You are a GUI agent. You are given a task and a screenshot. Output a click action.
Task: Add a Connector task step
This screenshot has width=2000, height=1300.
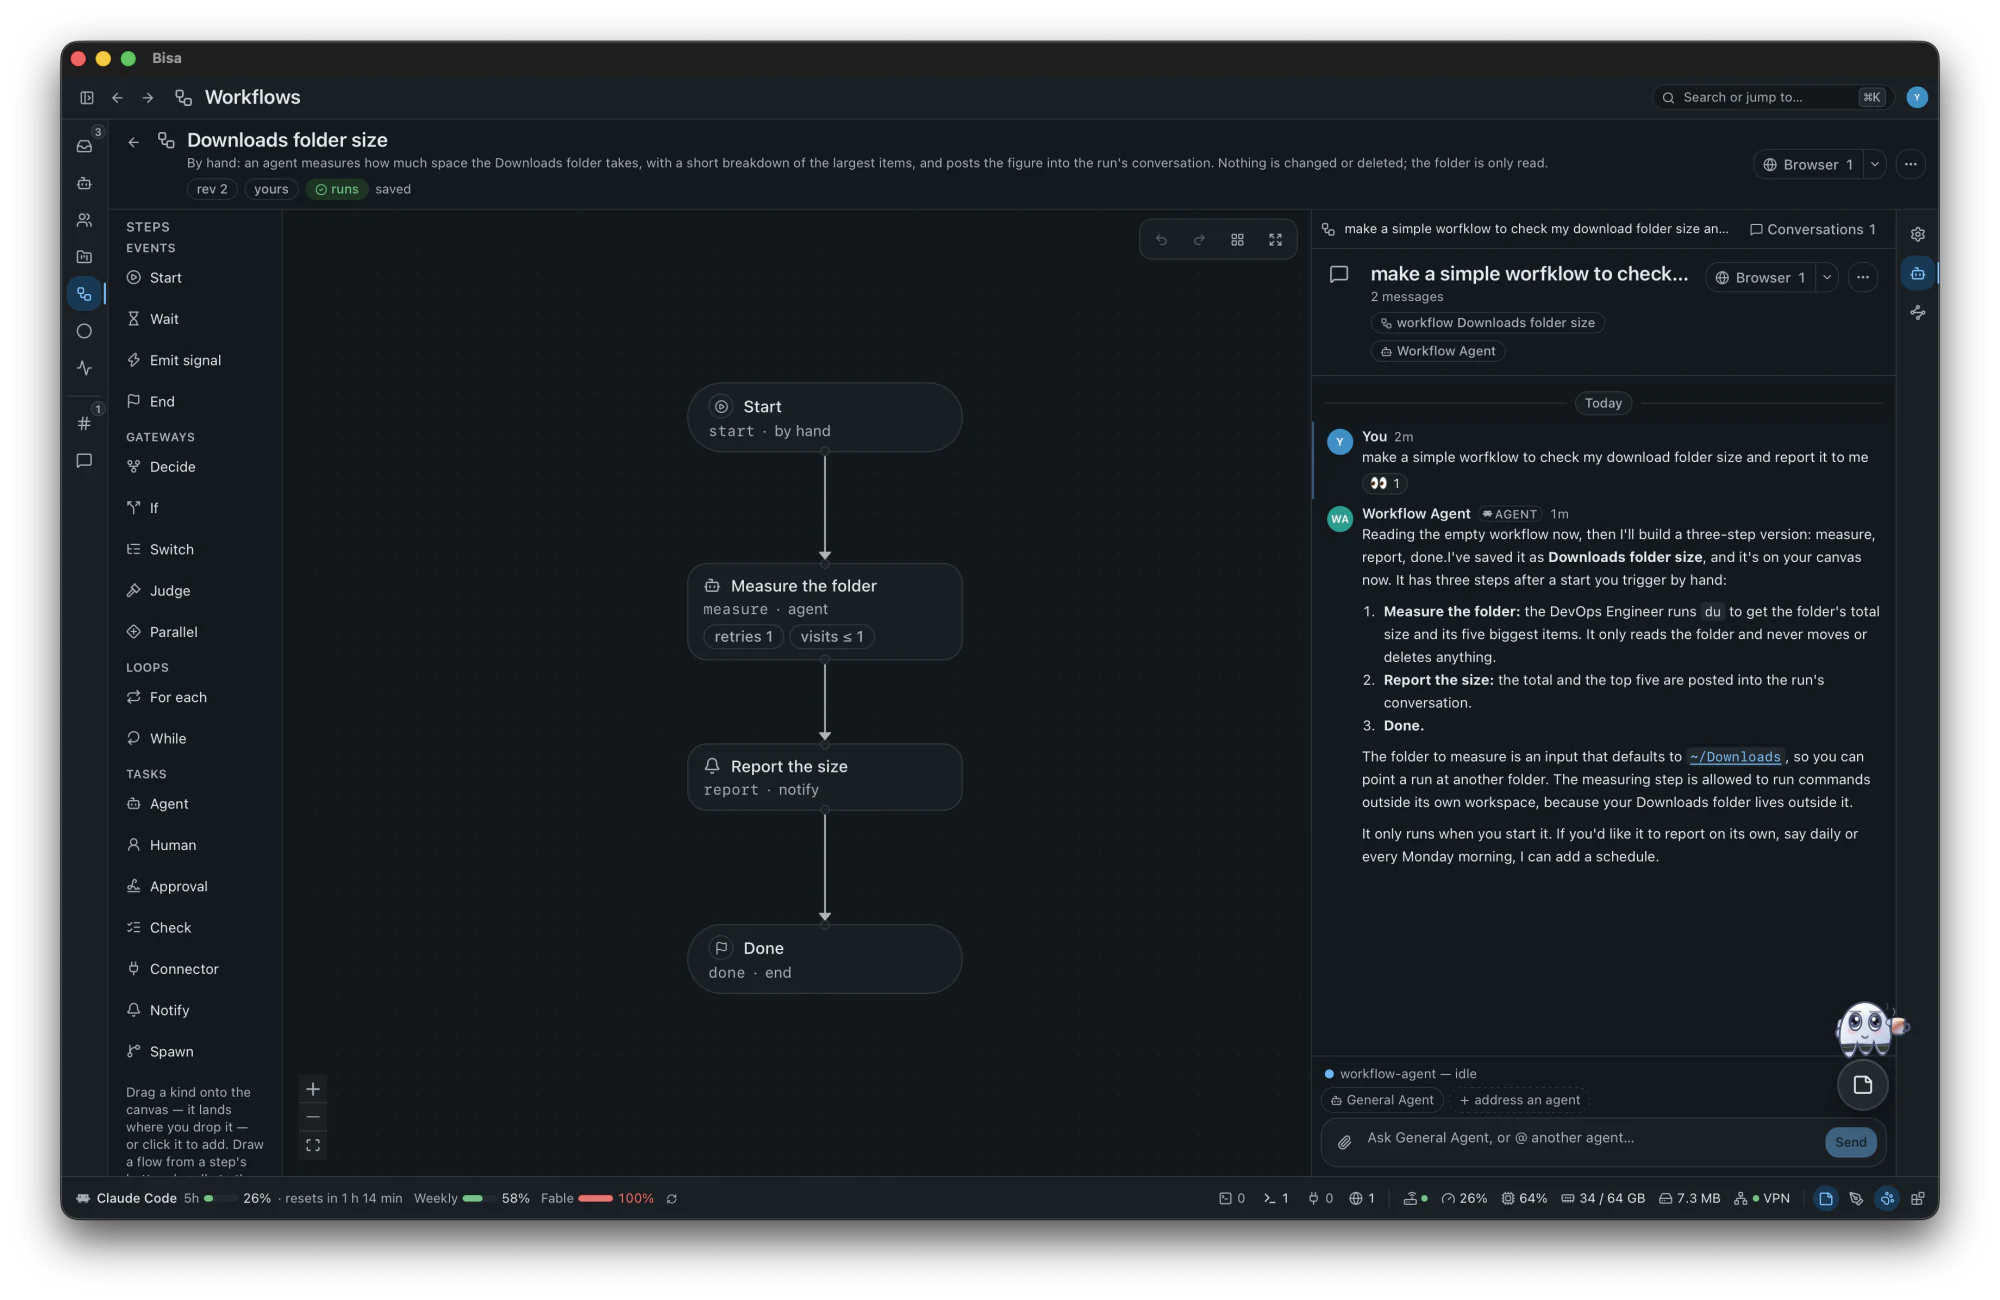pyautogui.click(x=195, y=969)
